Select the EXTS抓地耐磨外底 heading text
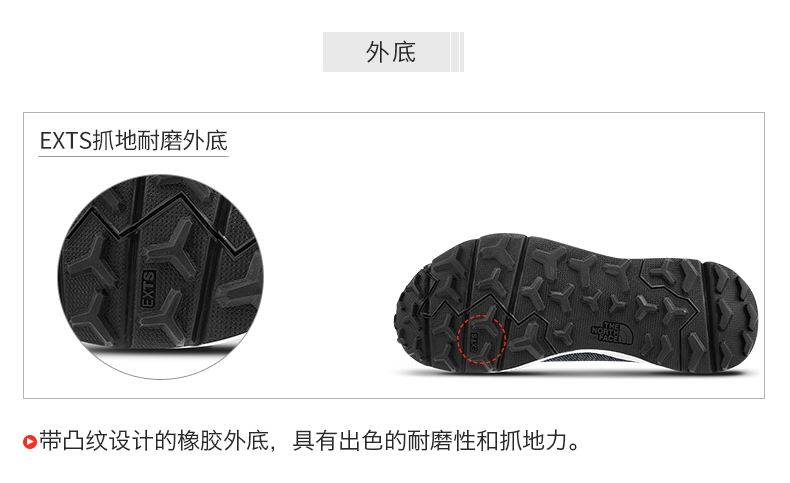Viewport: 790px width, 483px height. (134, 141)
